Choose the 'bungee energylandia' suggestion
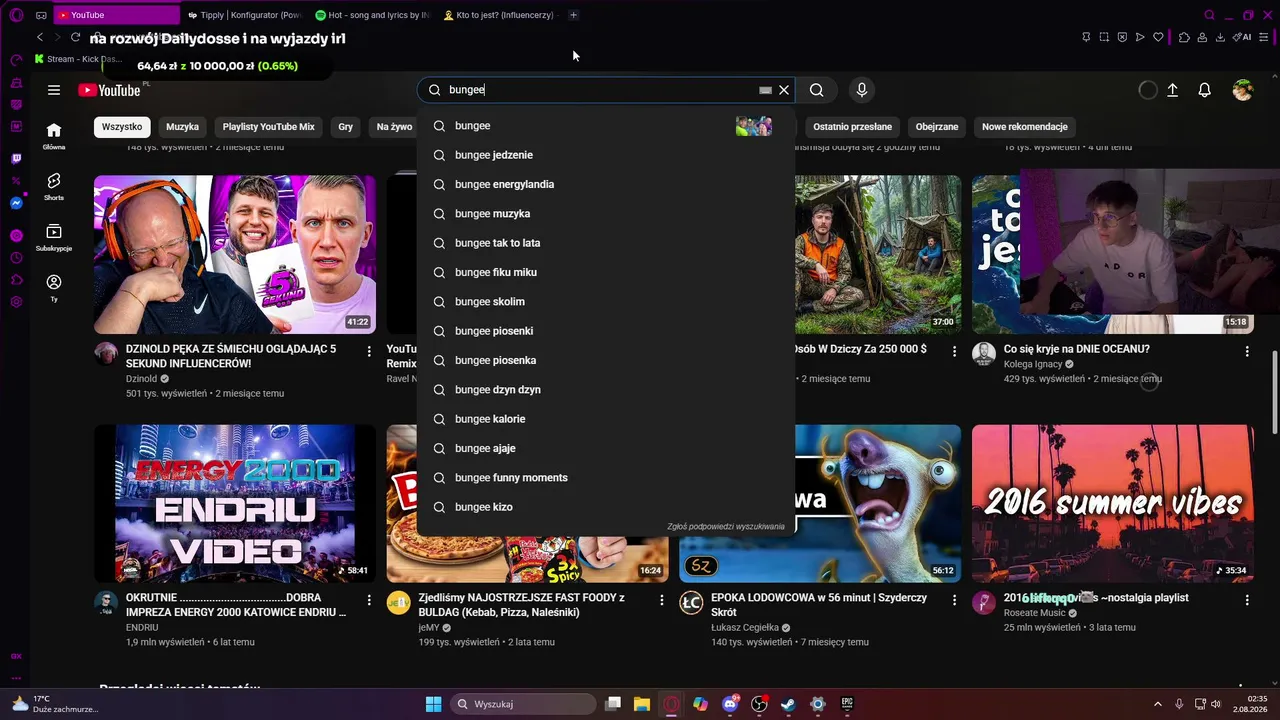The height and width of the screenshot is (720, 1280). click(606, 184)
